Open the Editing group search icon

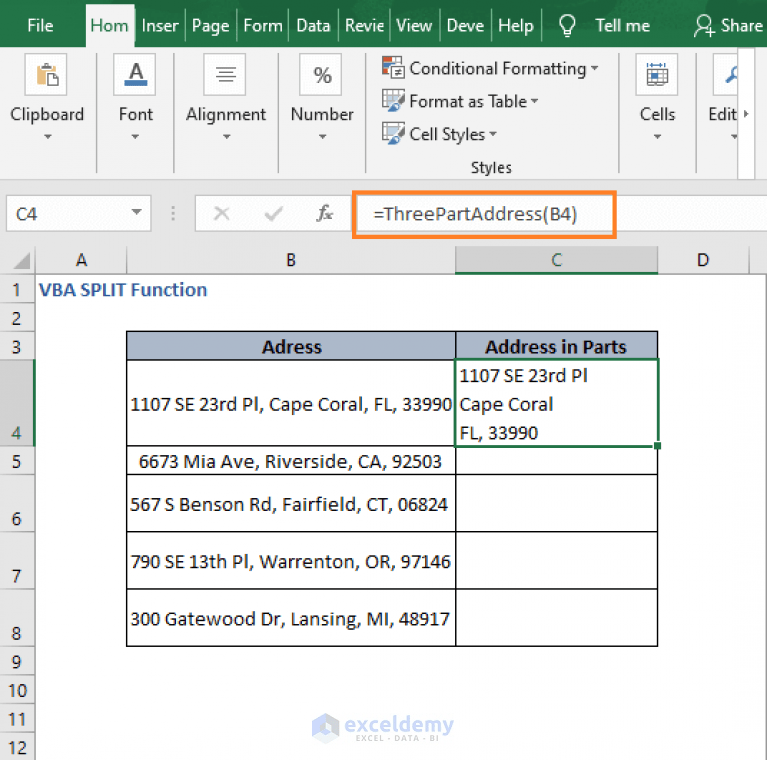point(726,74)
